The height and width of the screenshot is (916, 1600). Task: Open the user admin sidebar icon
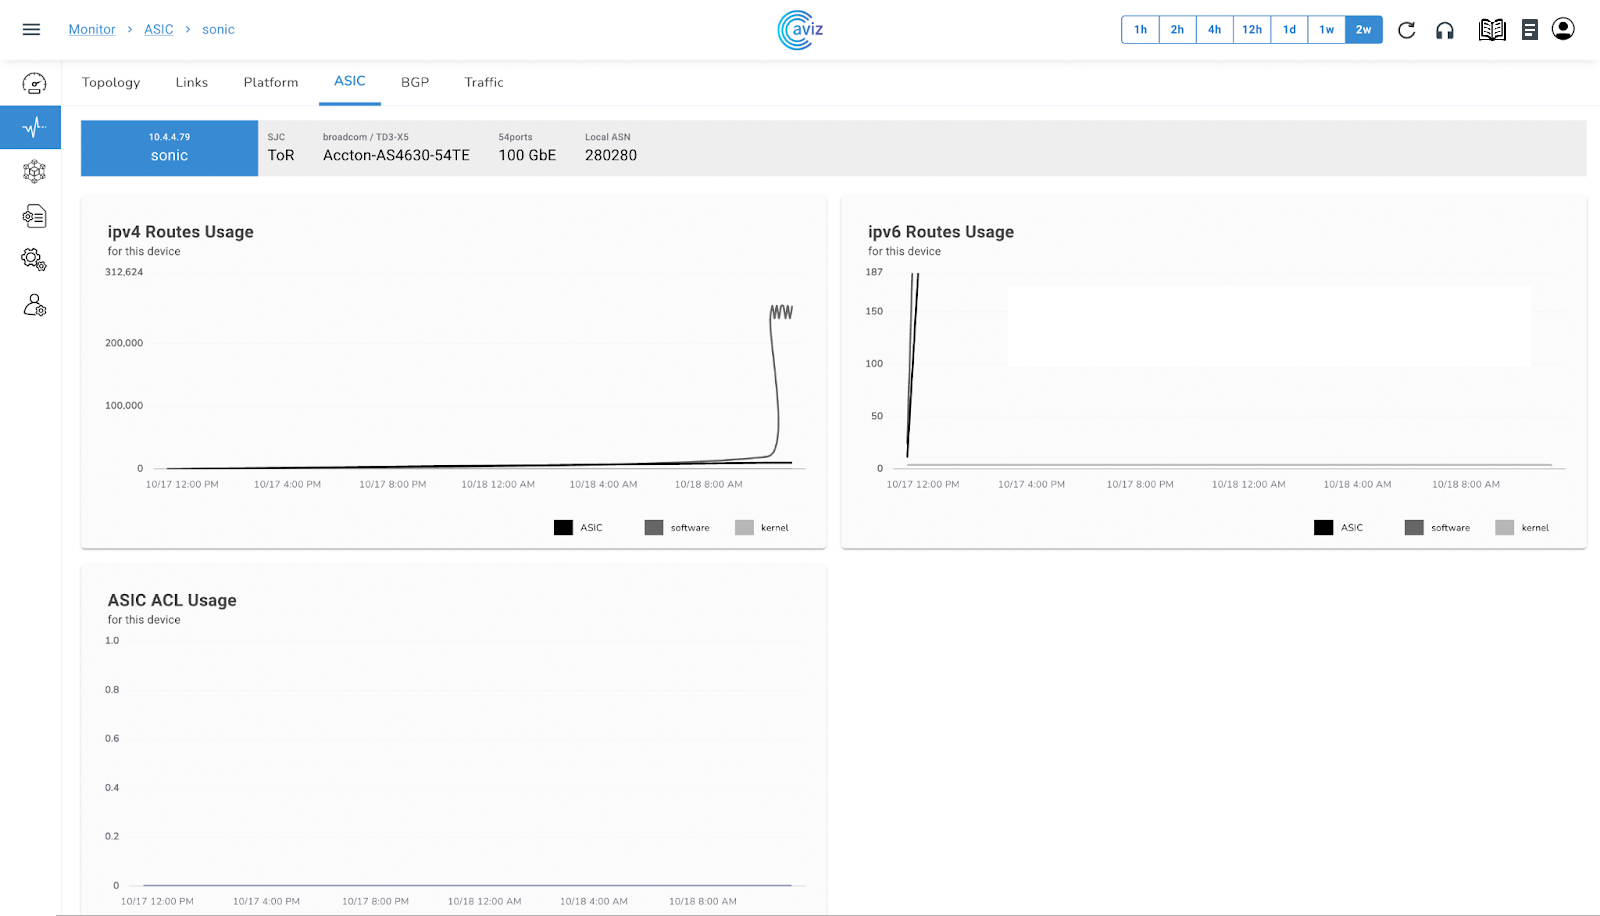click(x=34, y=305)
